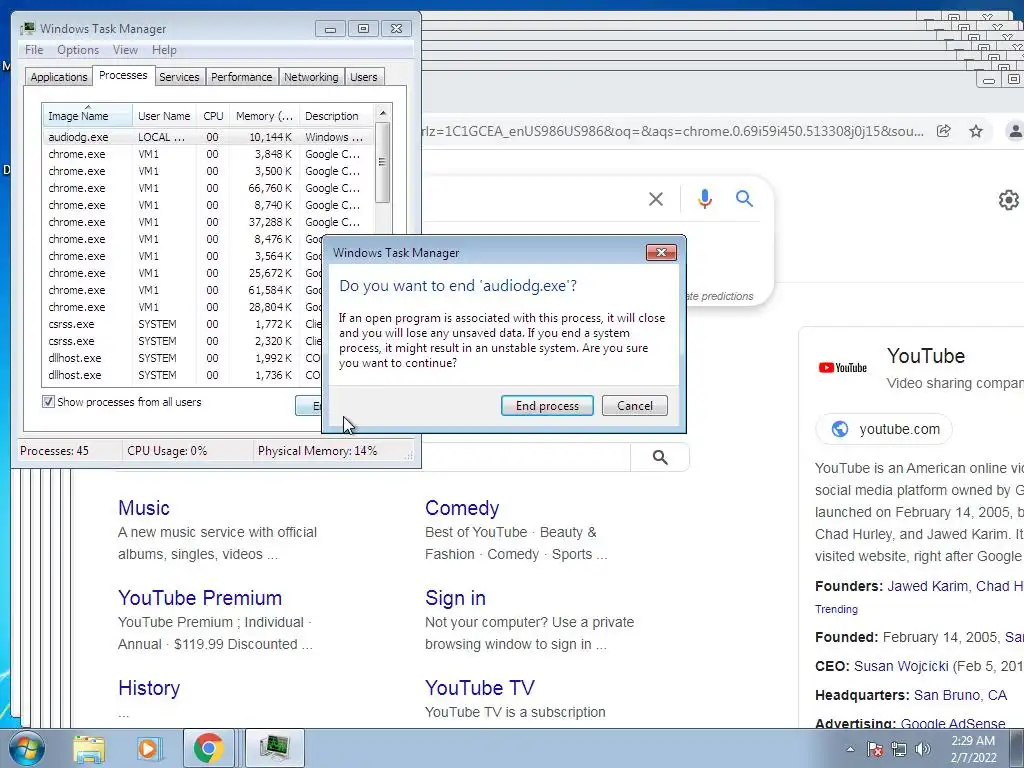Select csrss.exe row using 1,772 K

183,324
